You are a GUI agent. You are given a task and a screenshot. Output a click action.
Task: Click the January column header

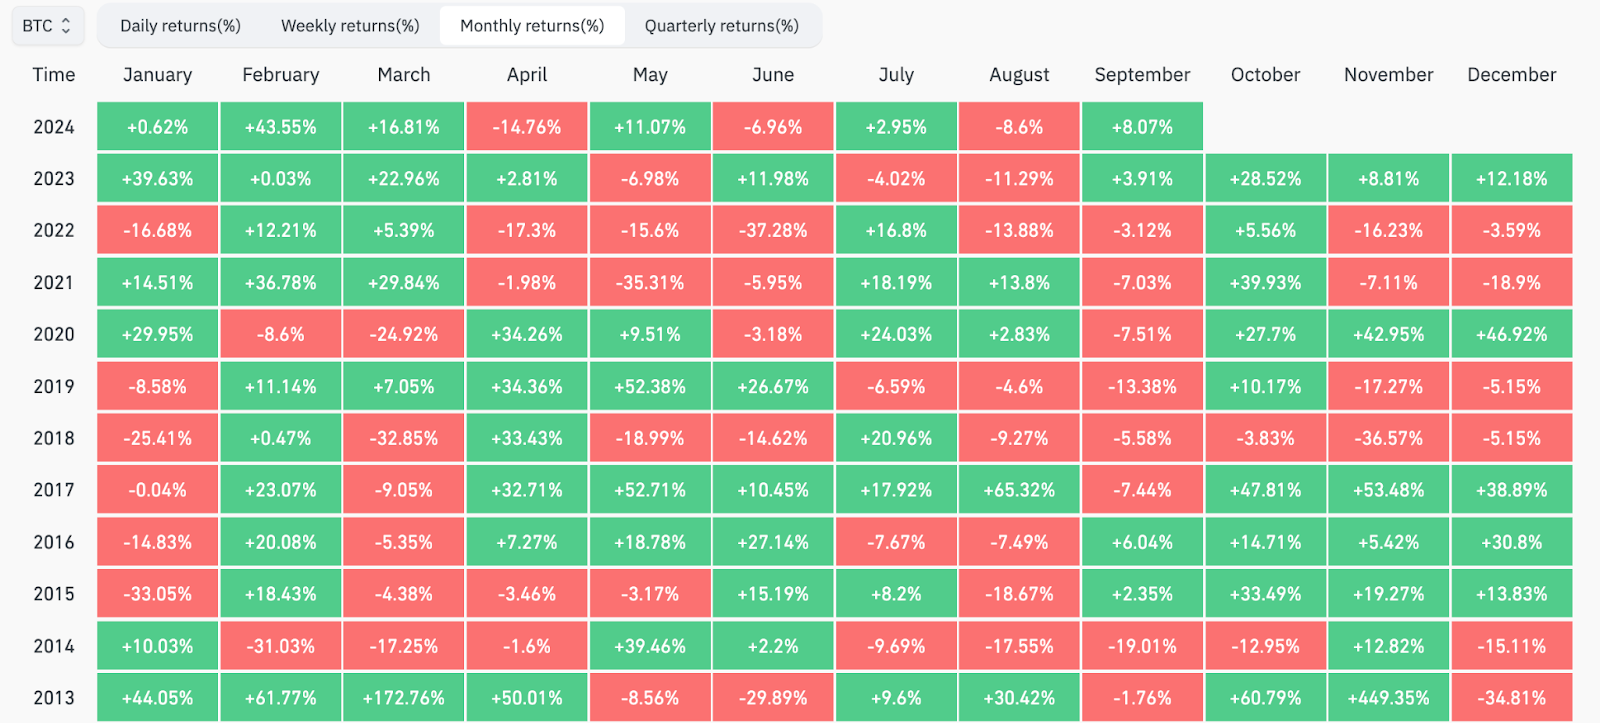coord(158,75)
